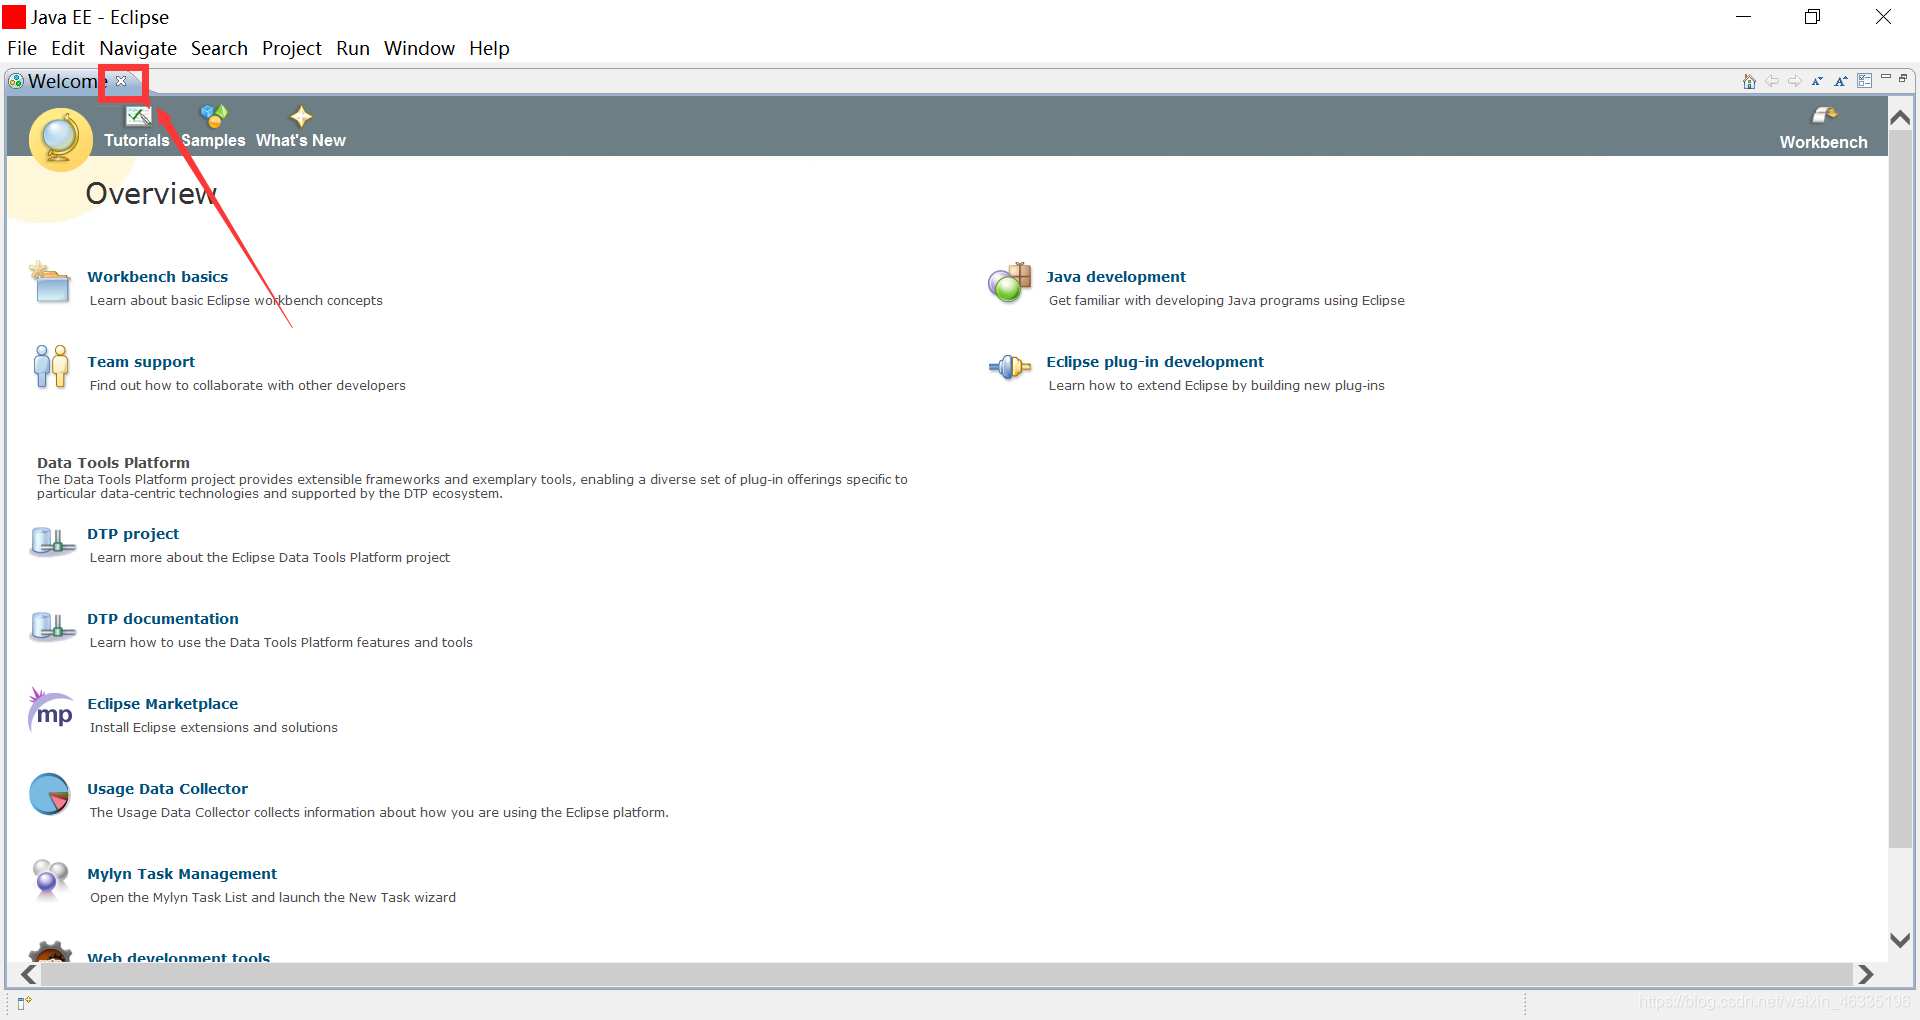Open the Help menu
Viewport: 1920px width, 1020px height.
[489, 48]
